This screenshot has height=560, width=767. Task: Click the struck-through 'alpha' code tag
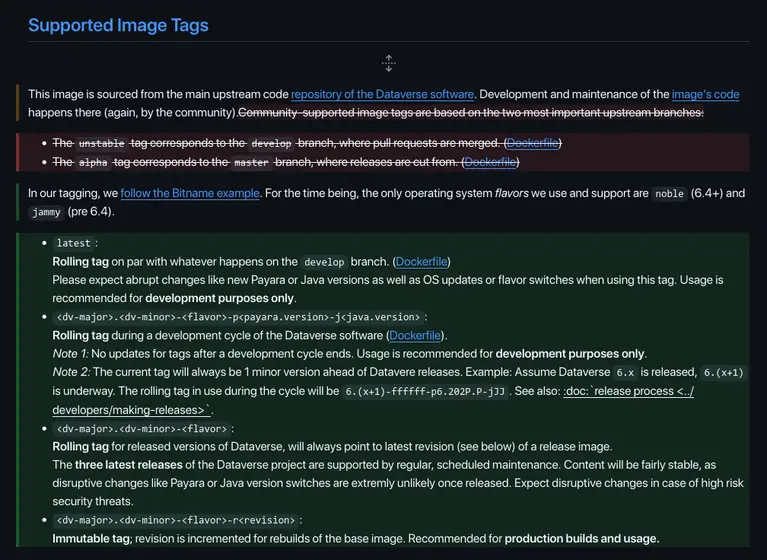point(94,162)
